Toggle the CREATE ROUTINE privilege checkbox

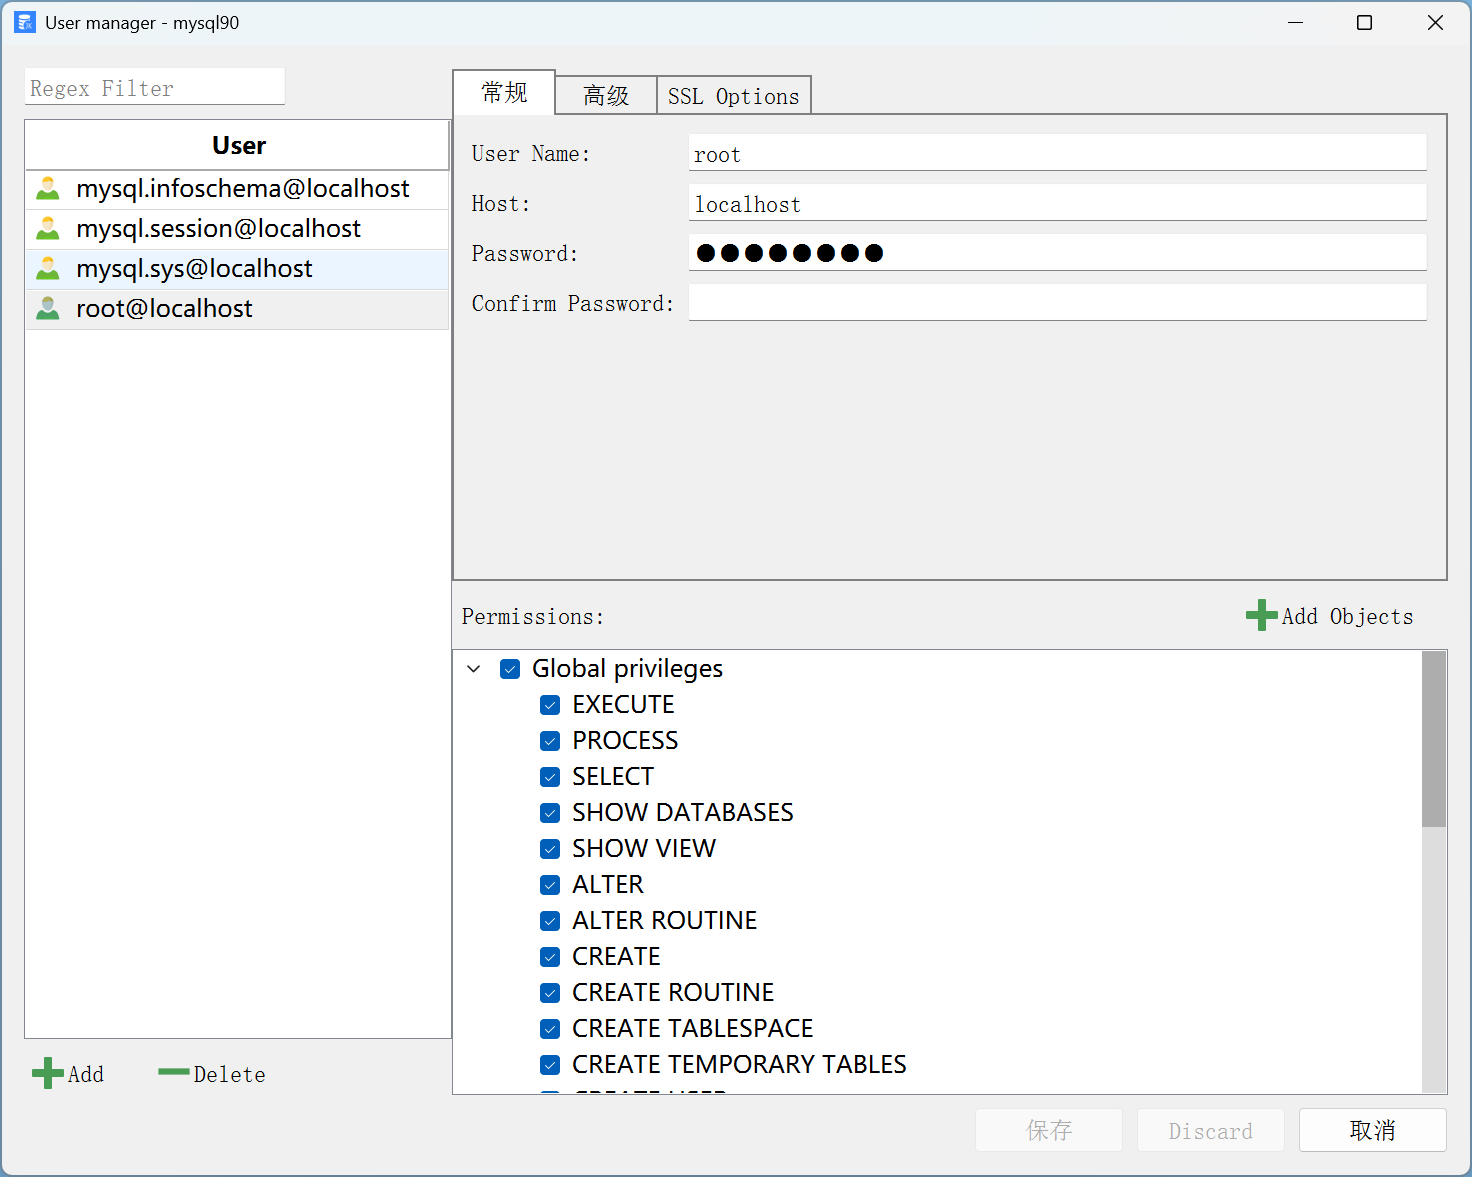click(x=550, y=993)
